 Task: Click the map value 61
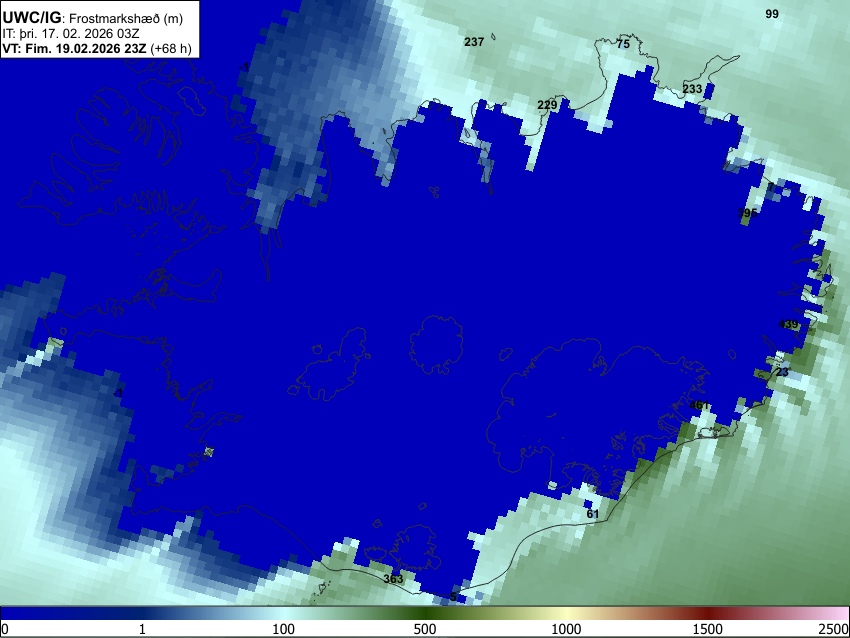[593, 513]
